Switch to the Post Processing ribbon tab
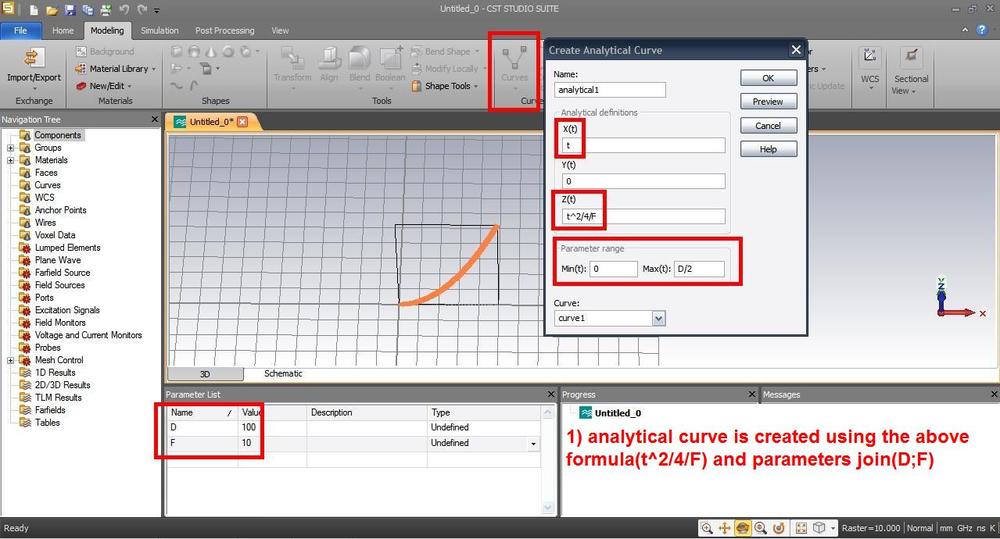1000x539 pixels. tap(224, 30)
